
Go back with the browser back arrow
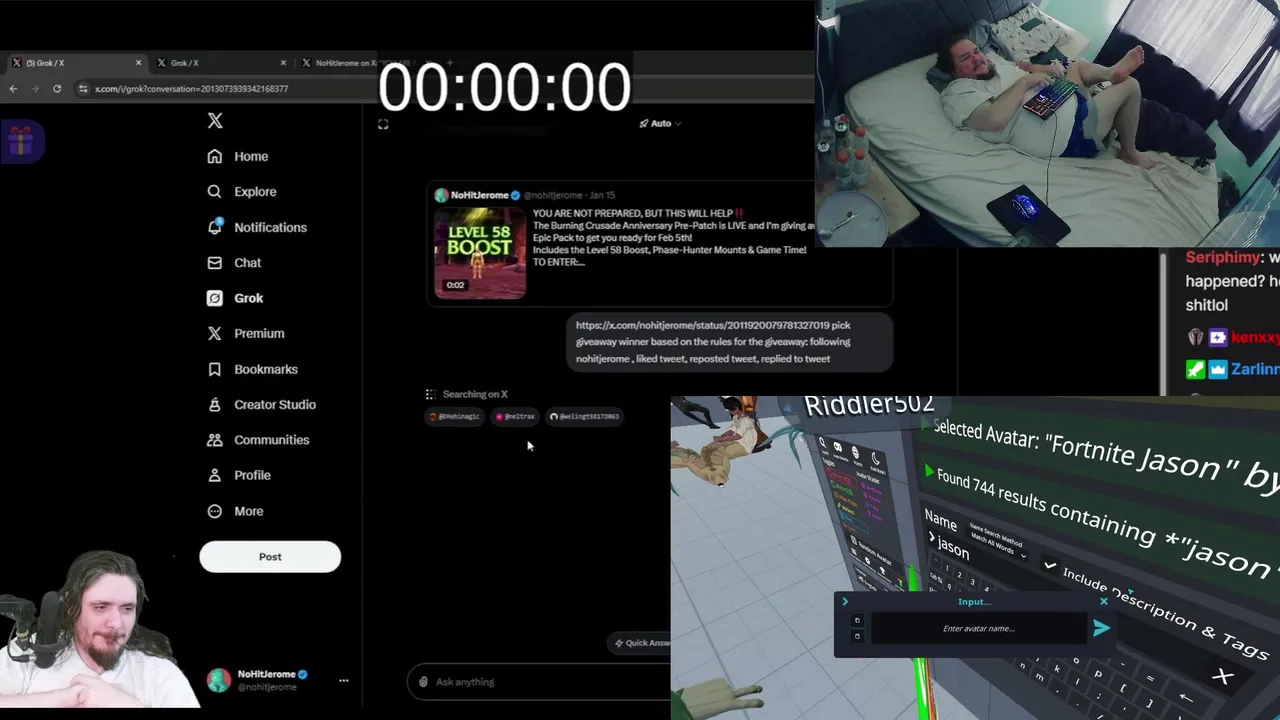pos(13,89)
